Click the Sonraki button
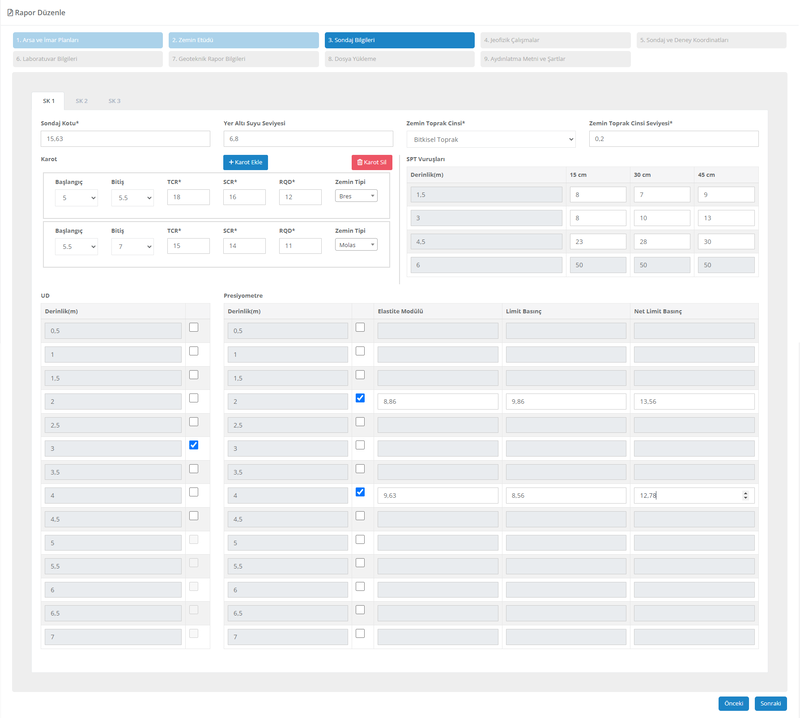 point(770,703)
